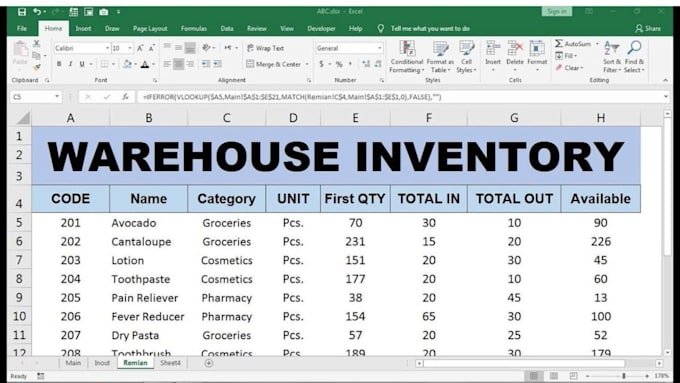Decrease the font size
This screenshot has width=680, height=383.
(x=151, y=48)
